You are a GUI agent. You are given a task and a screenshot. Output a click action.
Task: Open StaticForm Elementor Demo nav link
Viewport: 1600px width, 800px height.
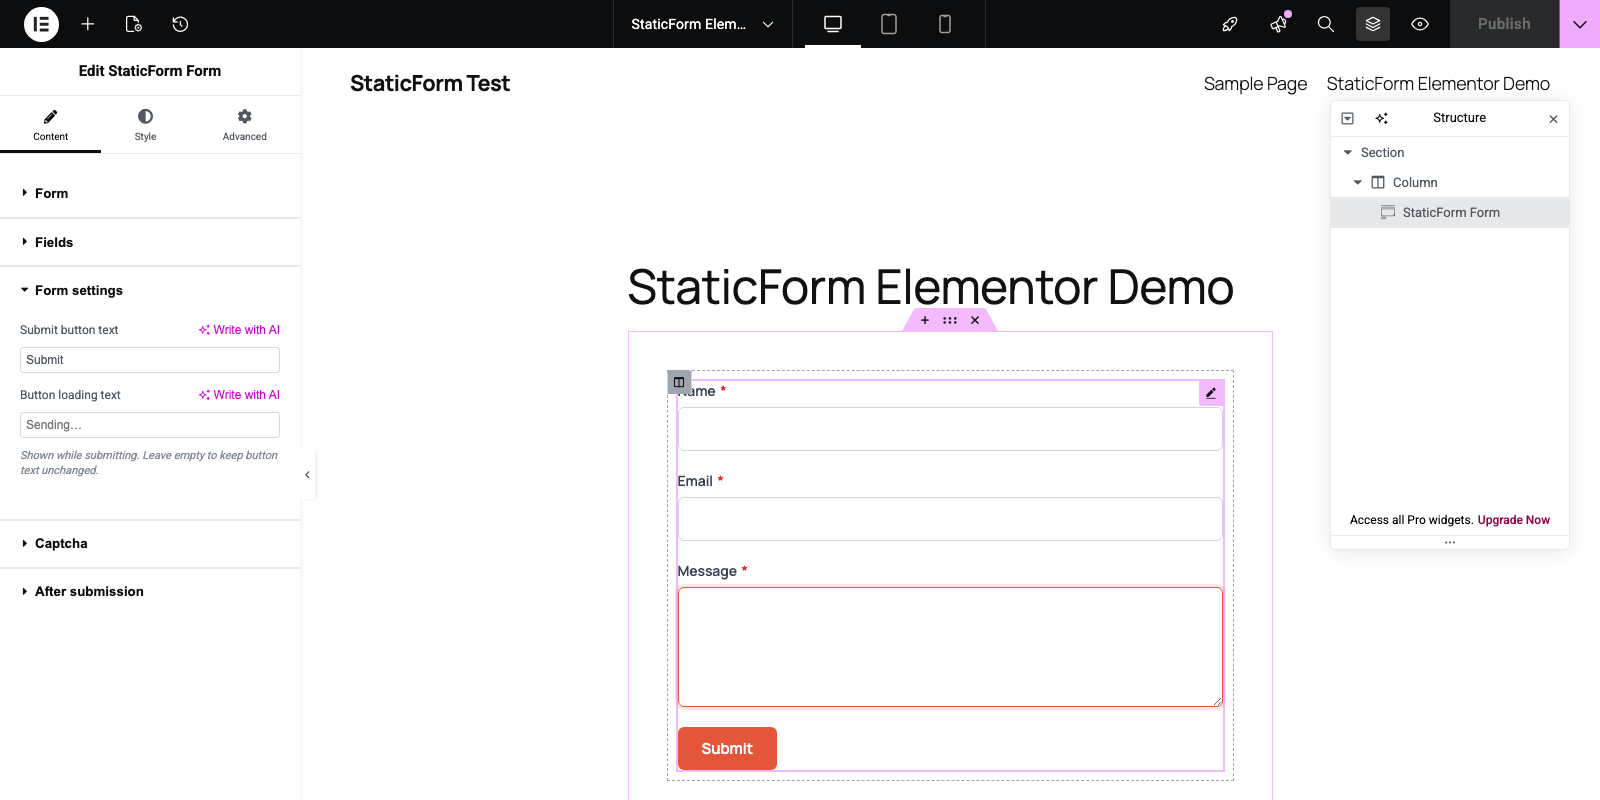pos(1438,84)
